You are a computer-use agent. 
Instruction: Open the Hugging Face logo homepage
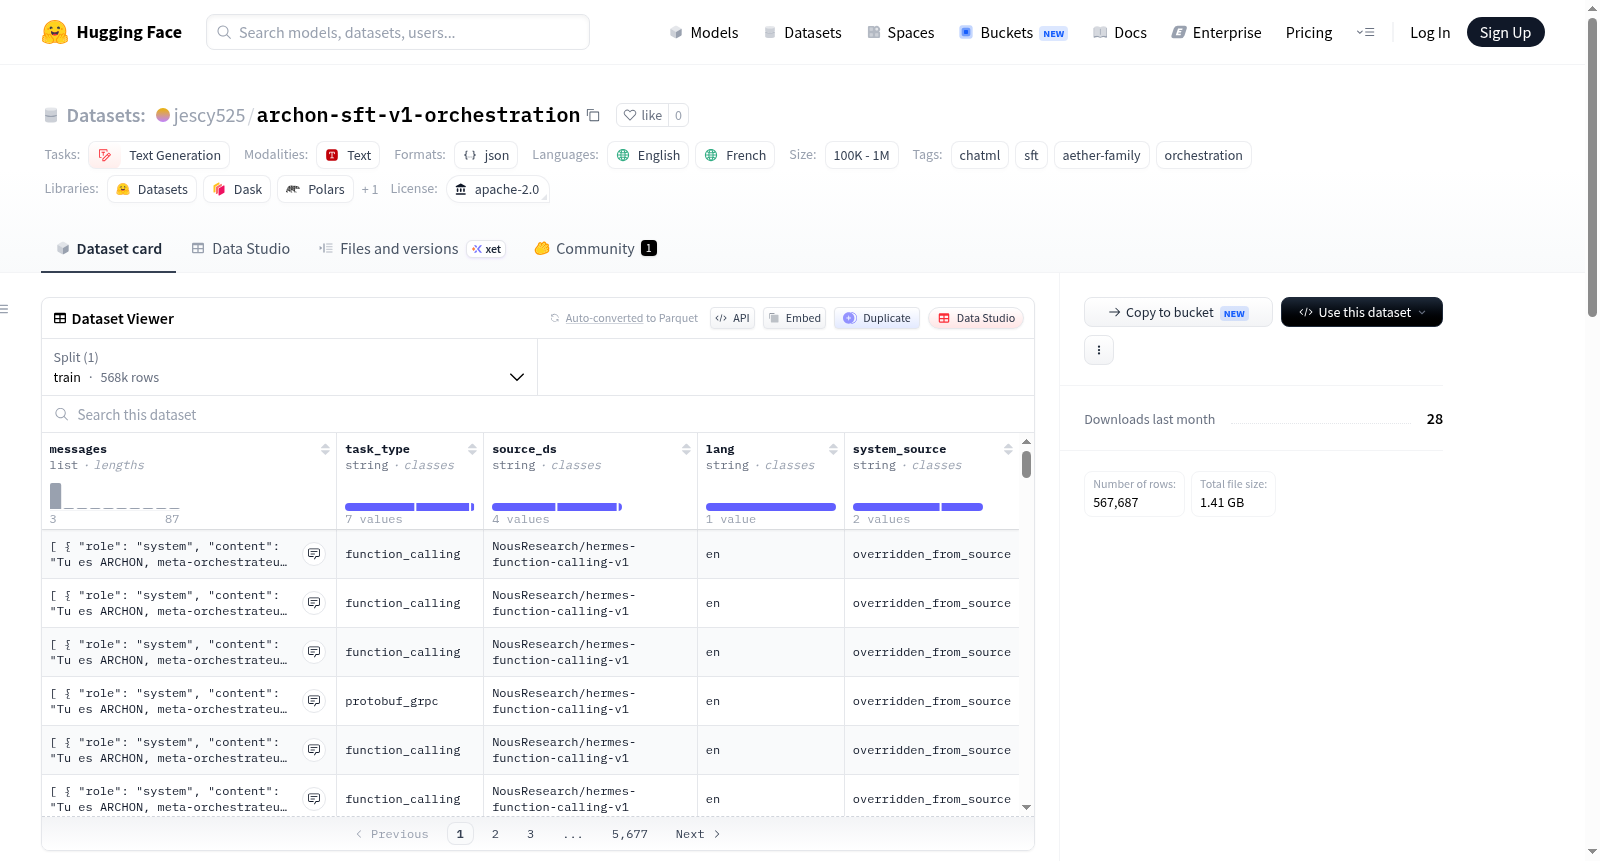pos(112,32)
